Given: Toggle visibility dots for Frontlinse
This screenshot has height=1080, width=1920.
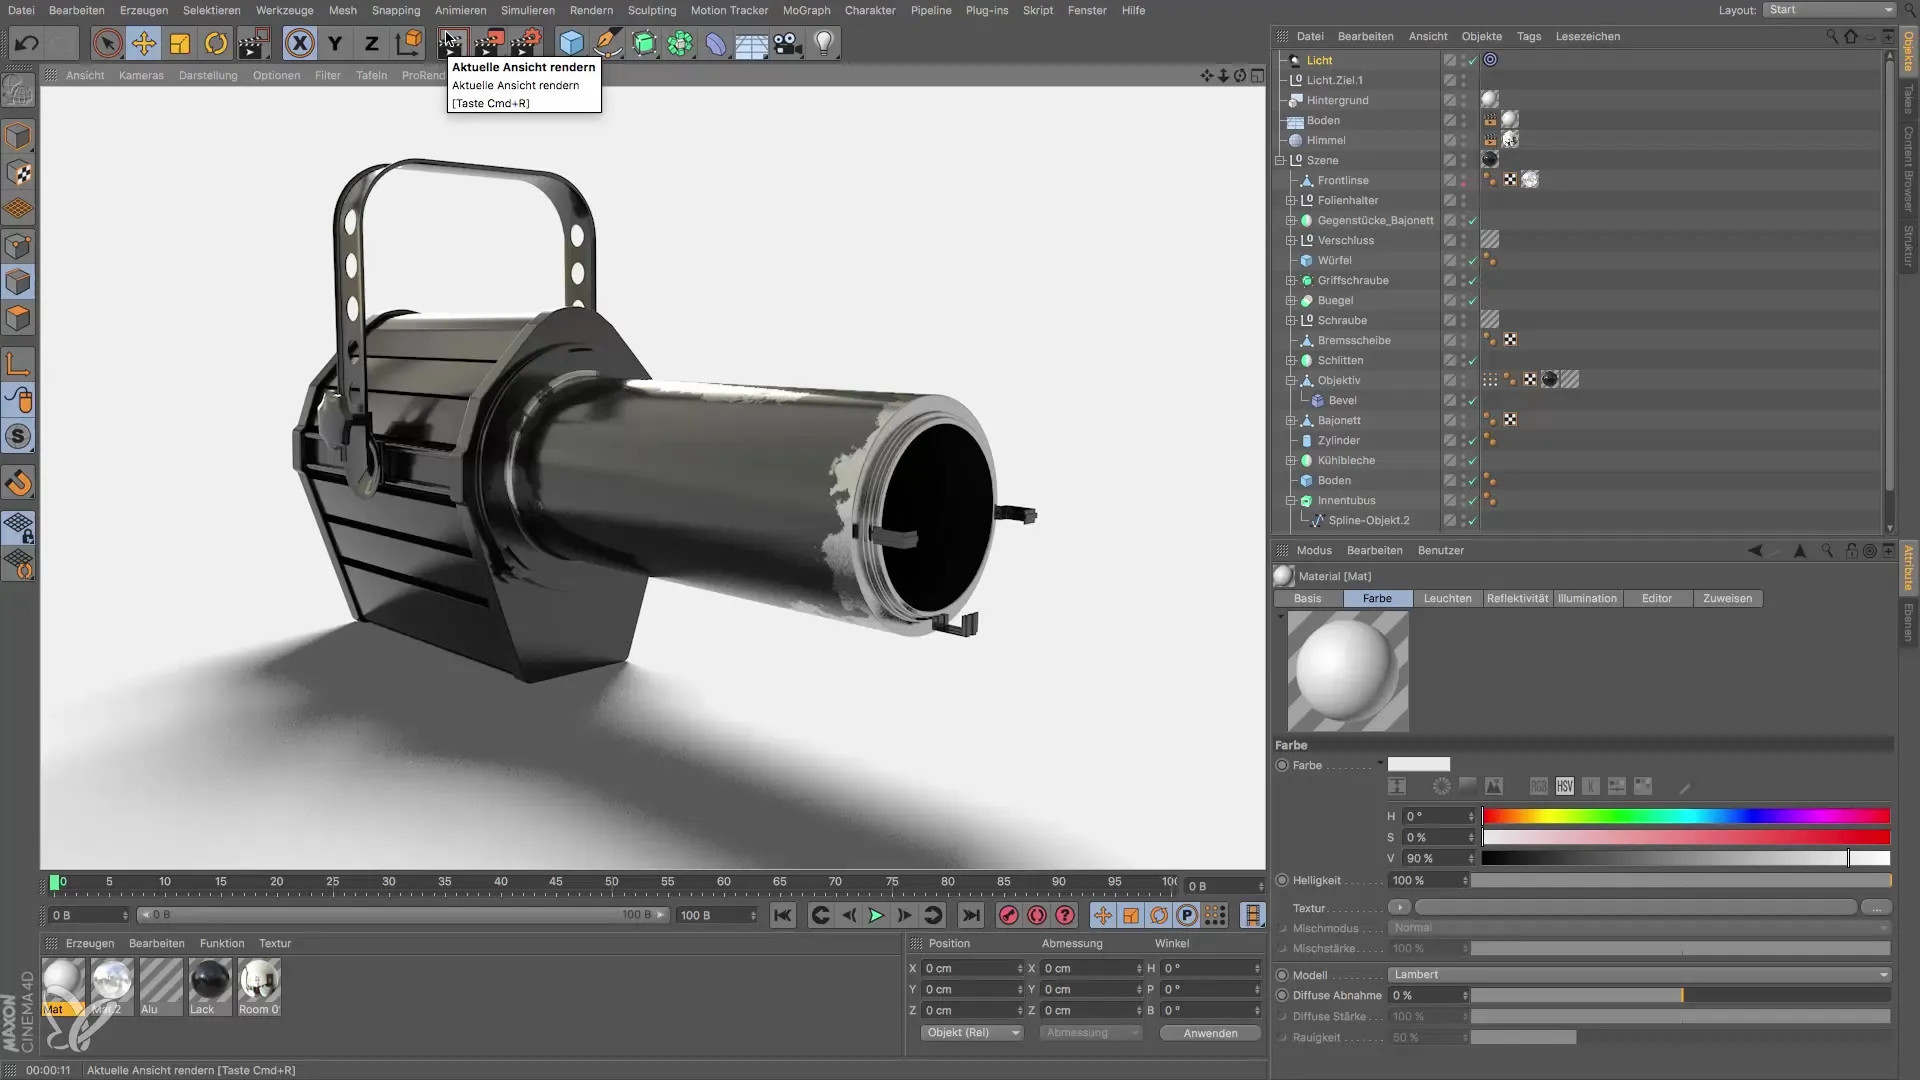Looking at the screenshot, I should tap(1463, 180).
